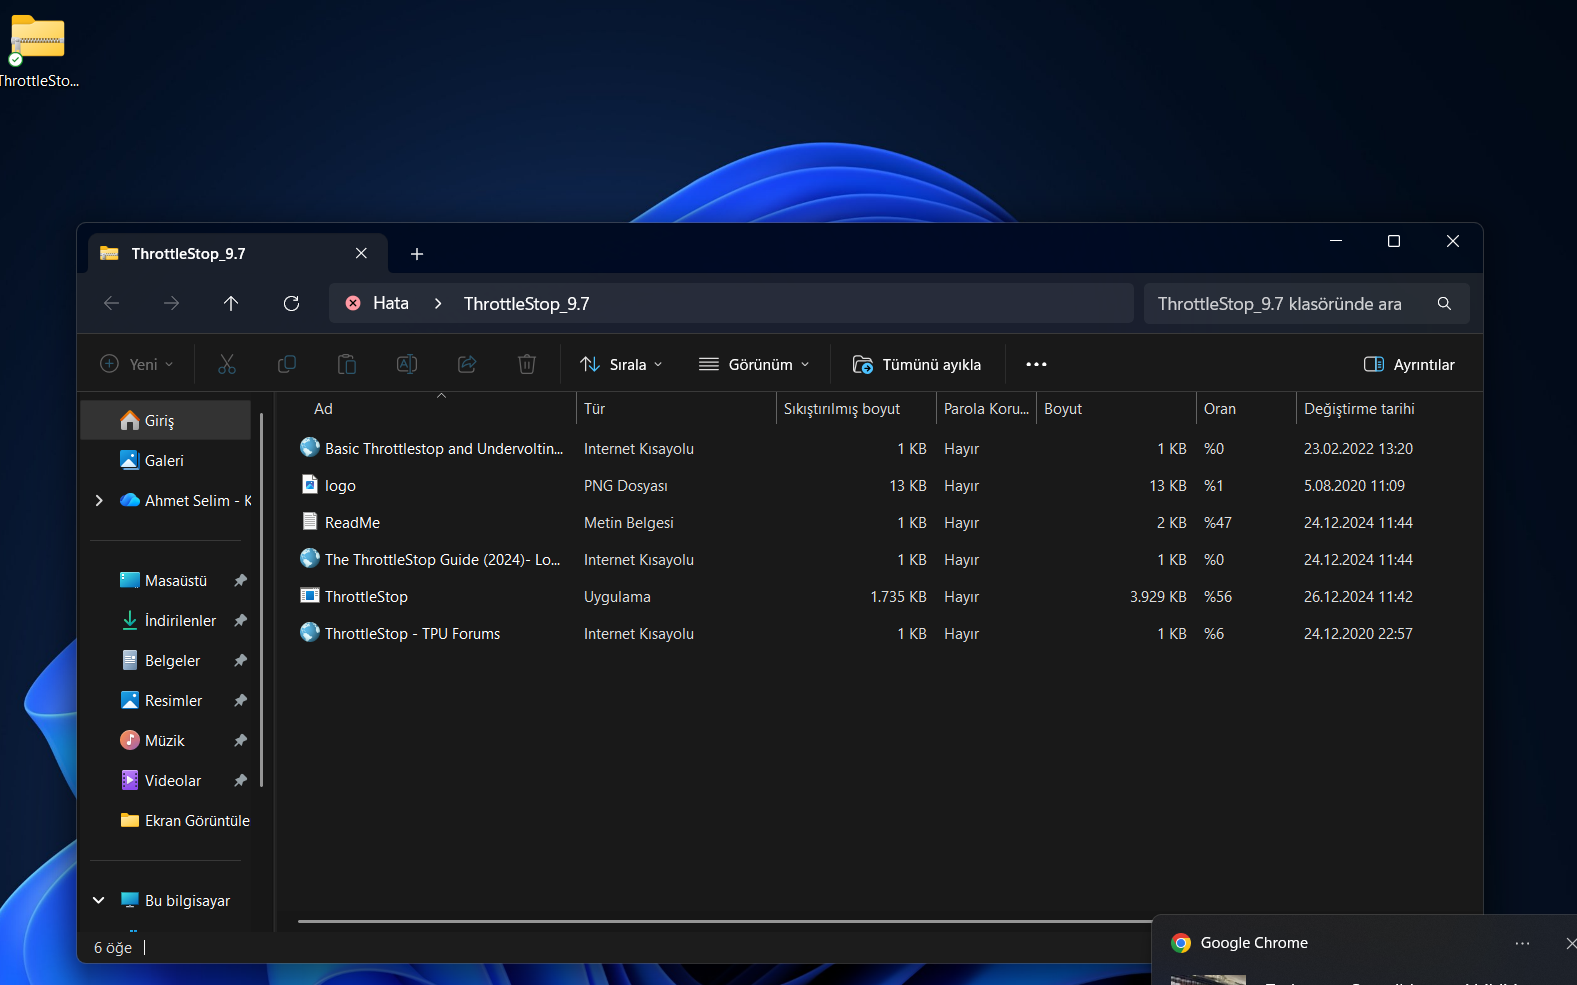
Task: Sort by the Boyut column header
Action: coord(1116,409)
